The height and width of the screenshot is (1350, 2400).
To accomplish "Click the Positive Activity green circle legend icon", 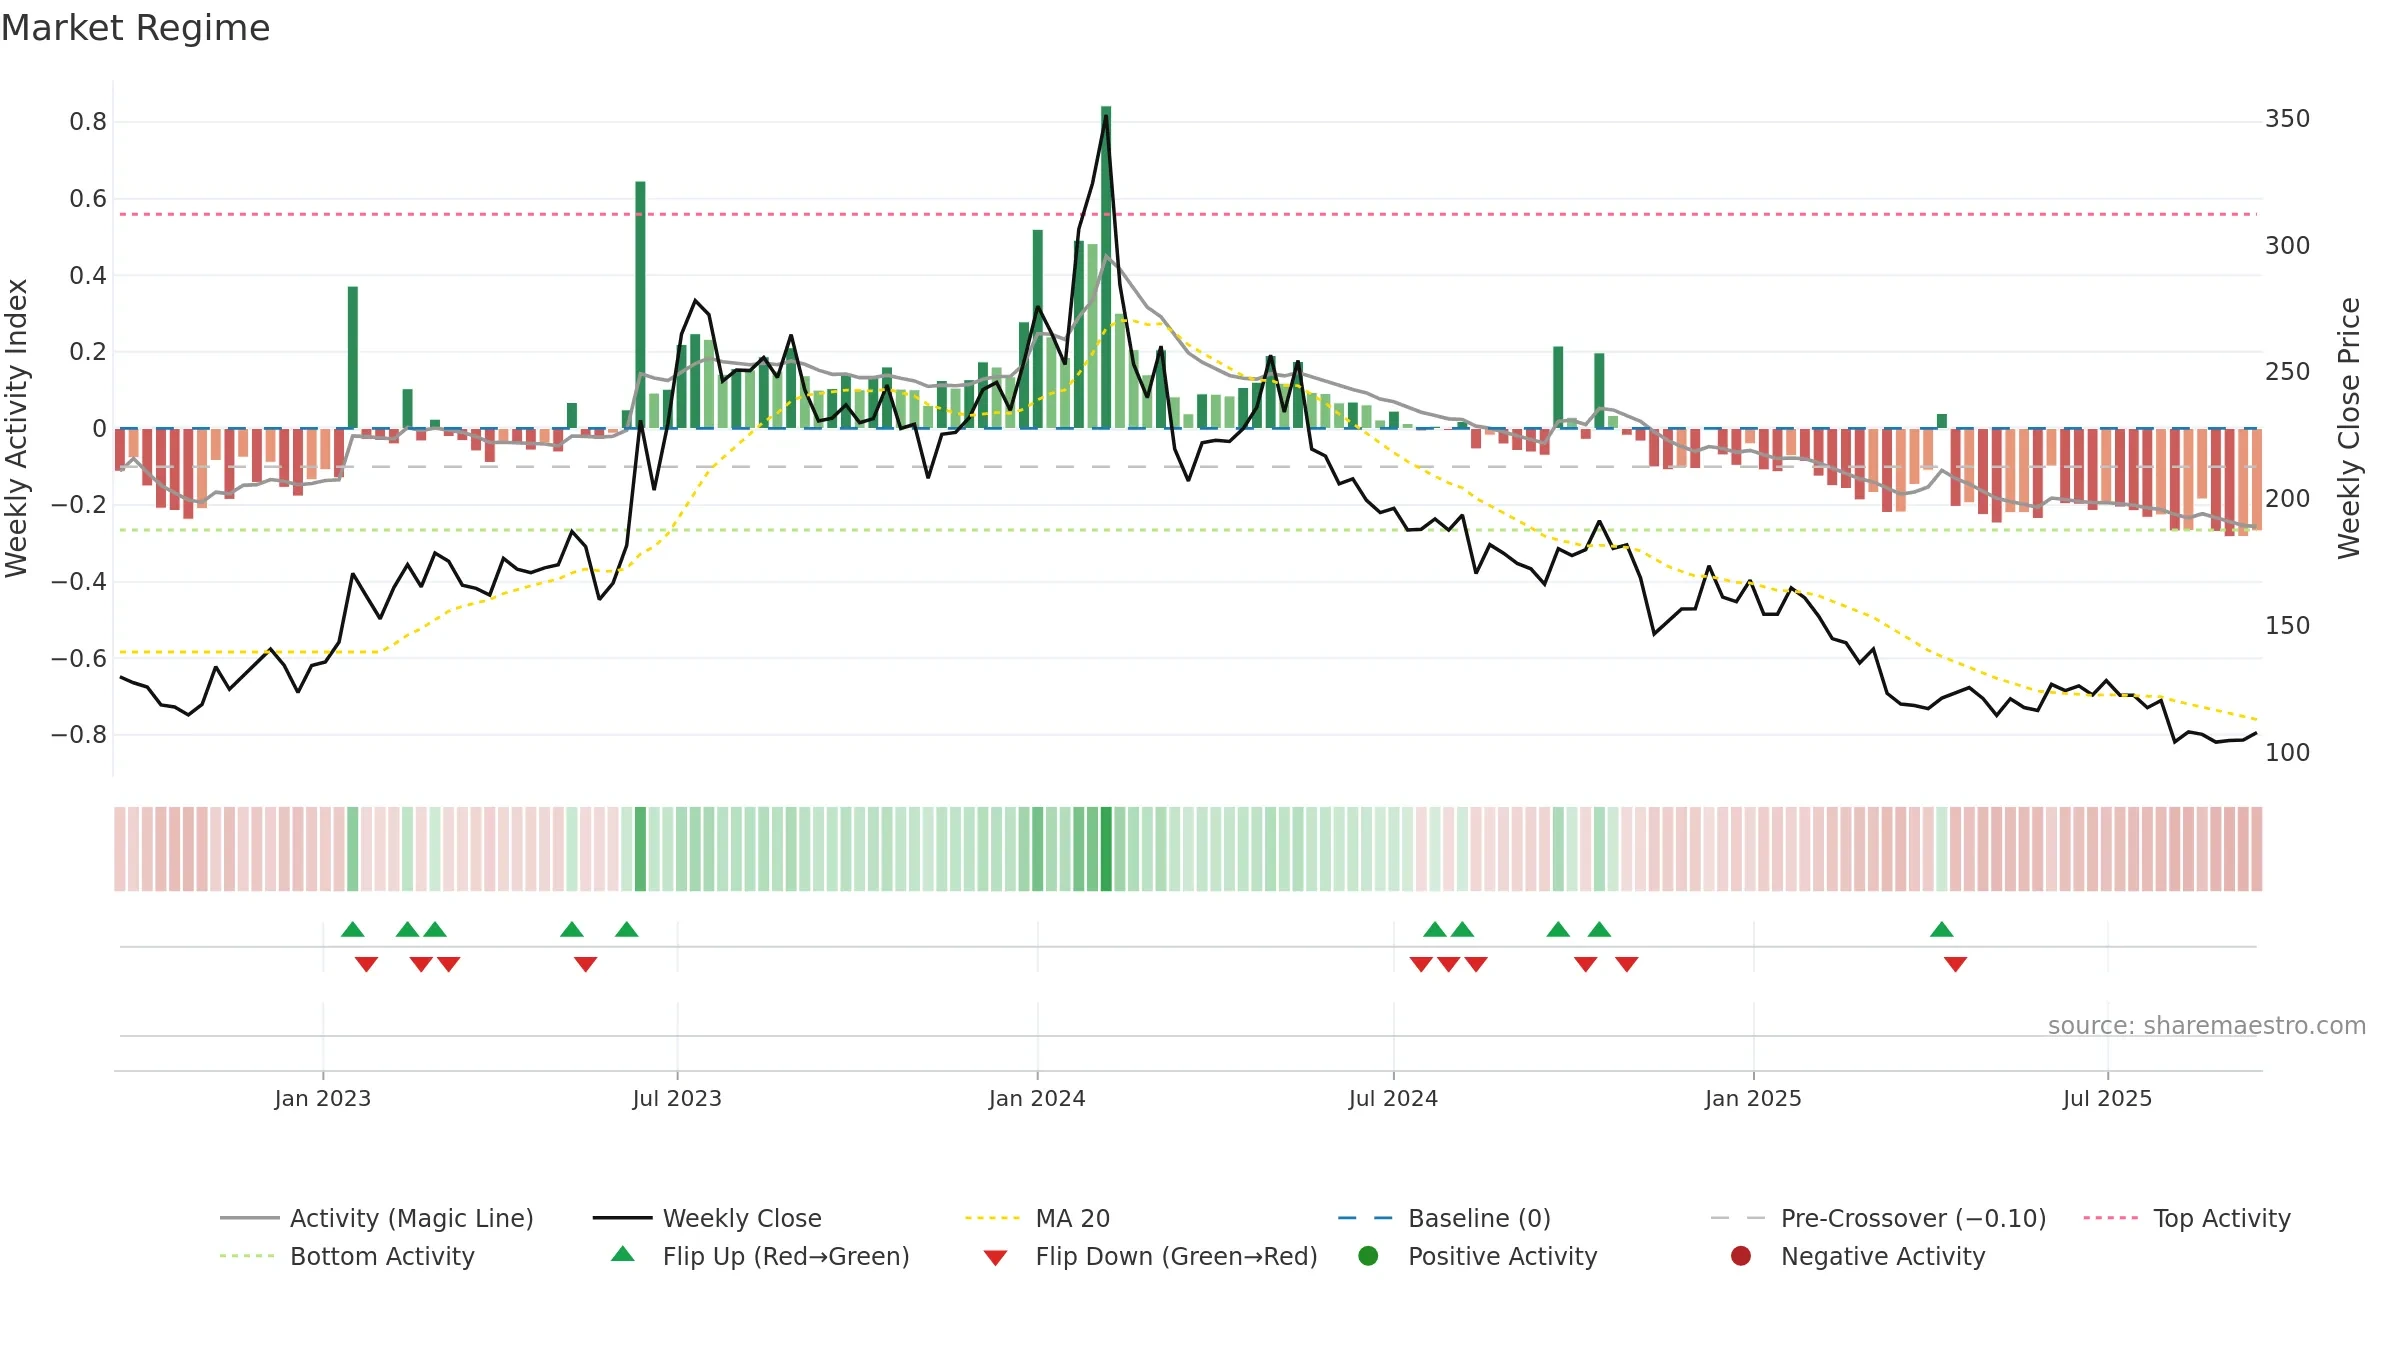I will click(x=1368, y=1256).
